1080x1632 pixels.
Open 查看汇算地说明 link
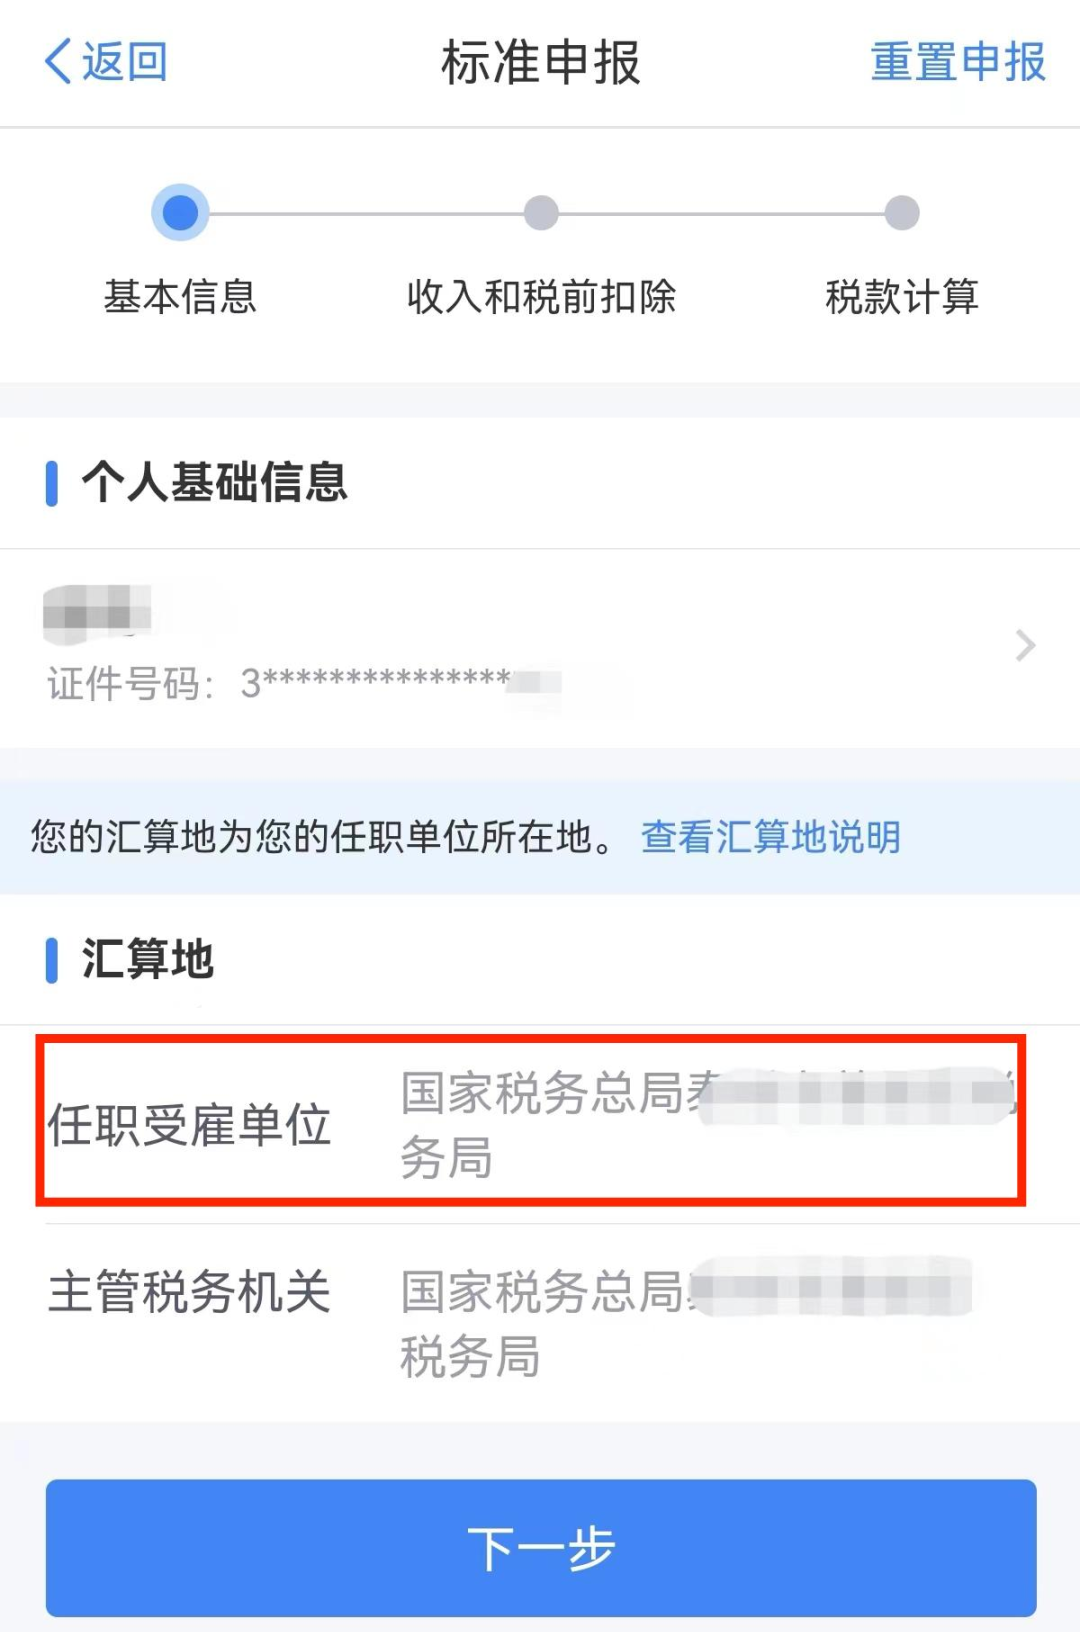pyautogui.click(x=771, y=837)
